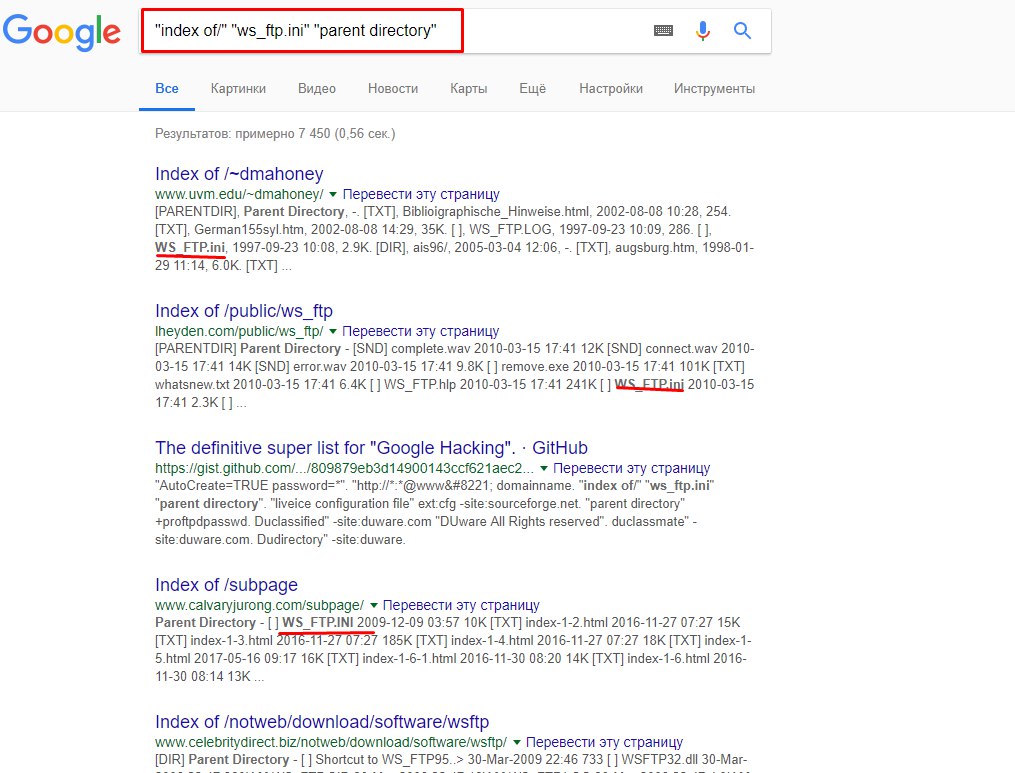Click the Google logo

[61, 31]
